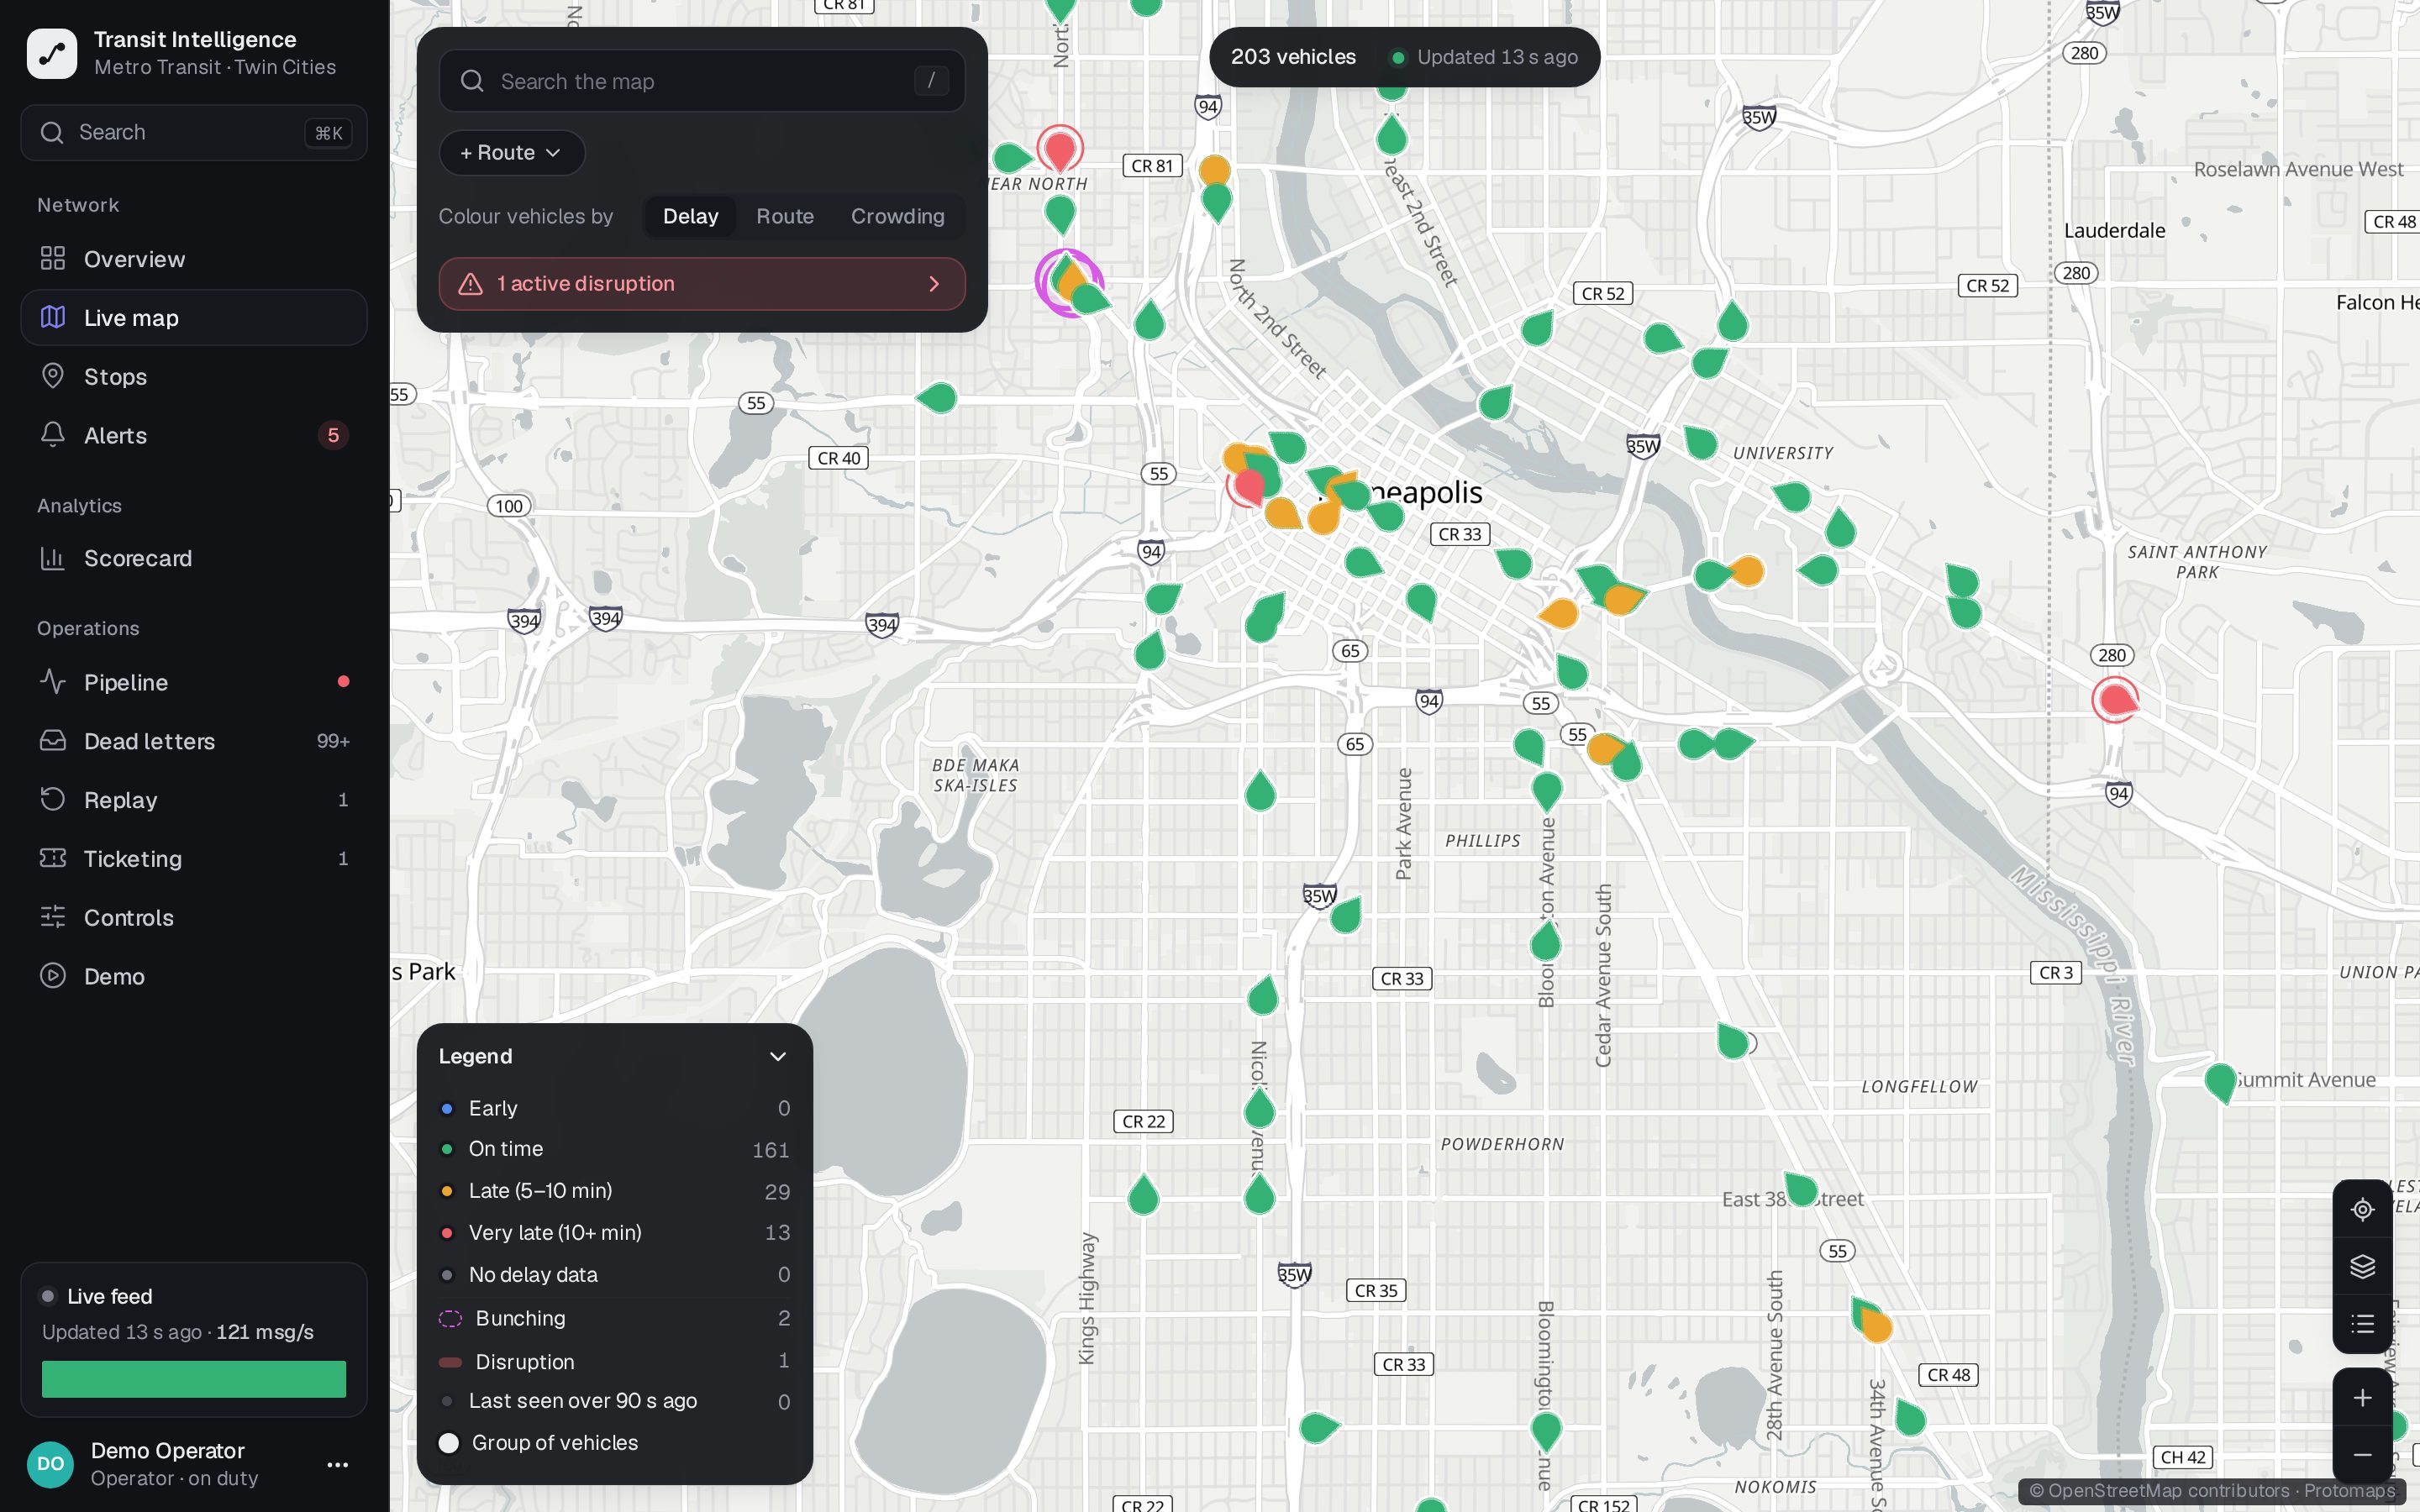This screenshot has height=1512, width=2420.
Task: Open the + Route filter dropdown
Action: click(x=512, y=153)
